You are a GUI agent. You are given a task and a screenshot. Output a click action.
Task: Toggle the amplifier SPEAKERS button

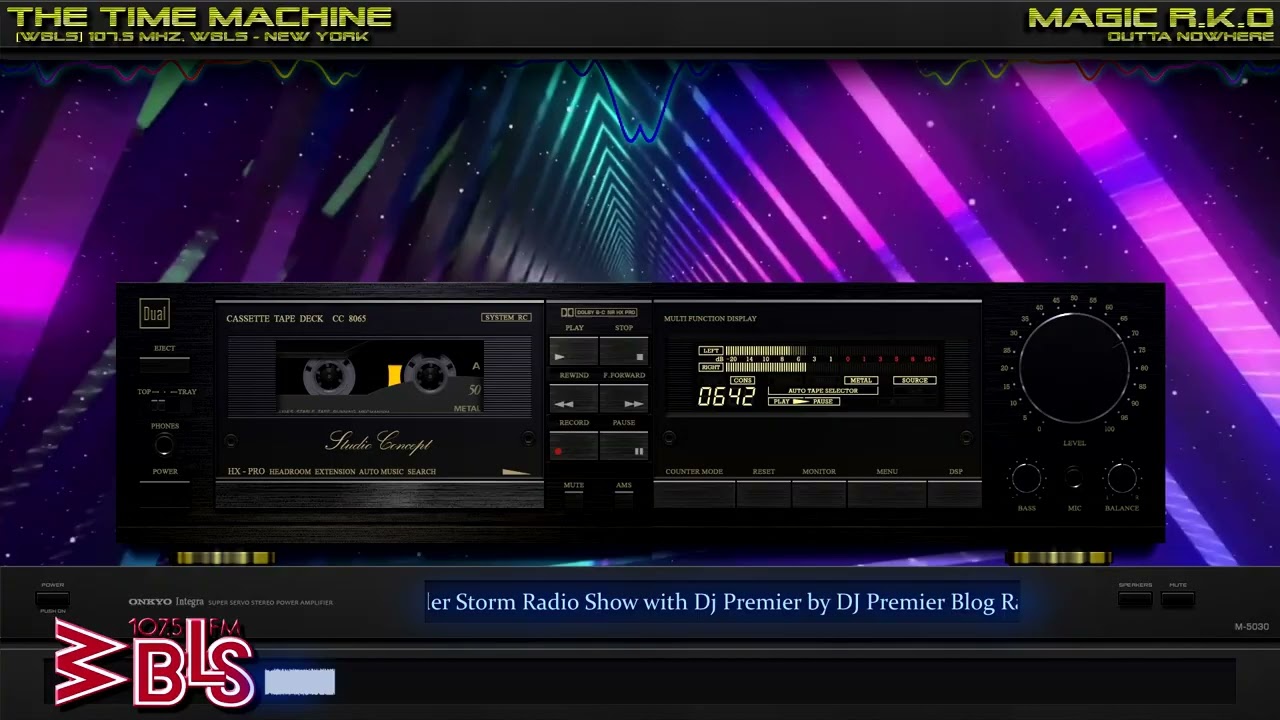pos(1135,599)
